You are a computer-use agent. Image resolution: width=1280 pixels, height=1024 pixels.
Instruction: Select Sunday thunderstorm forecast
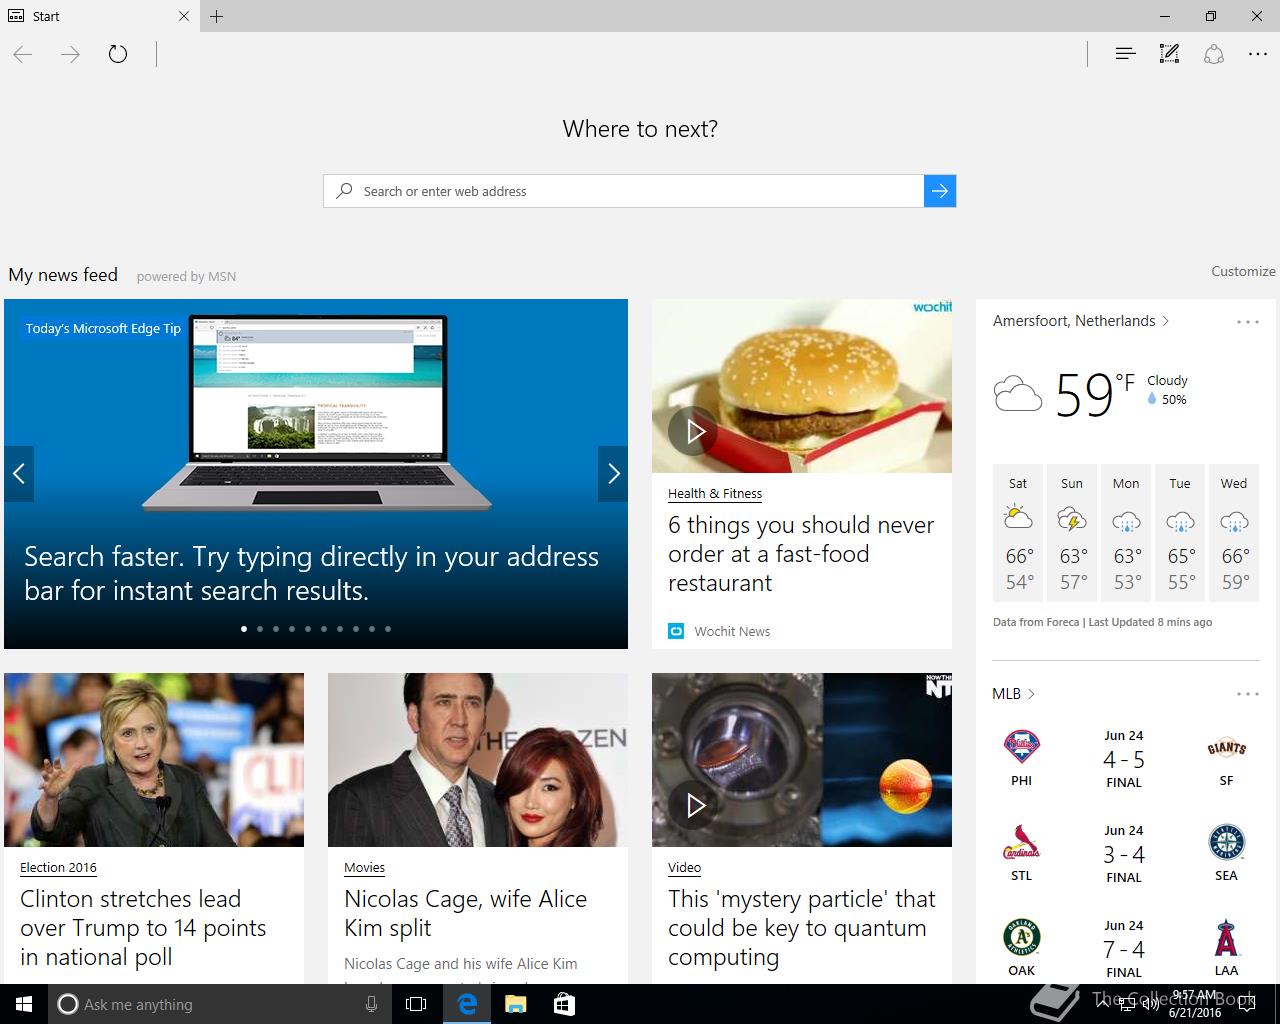tap(1072, 532)
